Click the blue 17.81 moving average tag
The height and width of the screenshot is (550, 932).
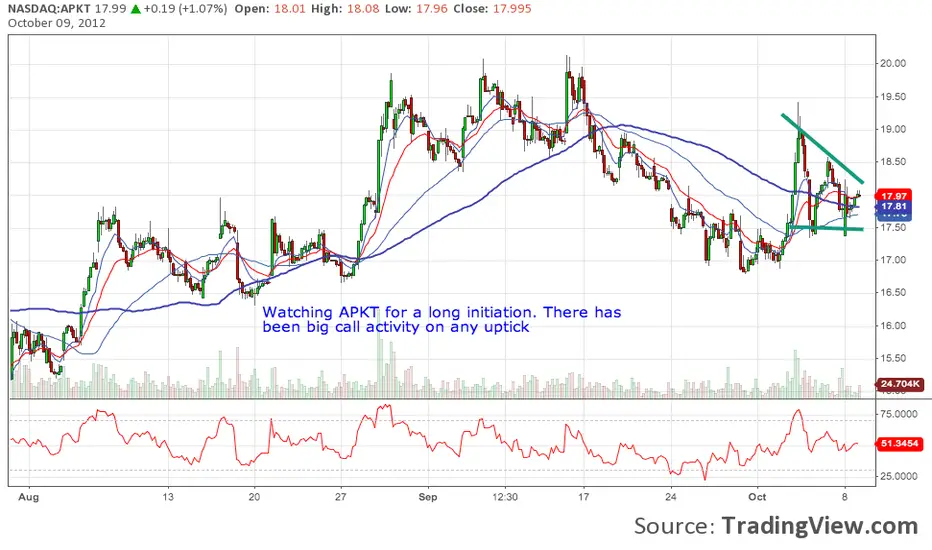click(893, 206)
